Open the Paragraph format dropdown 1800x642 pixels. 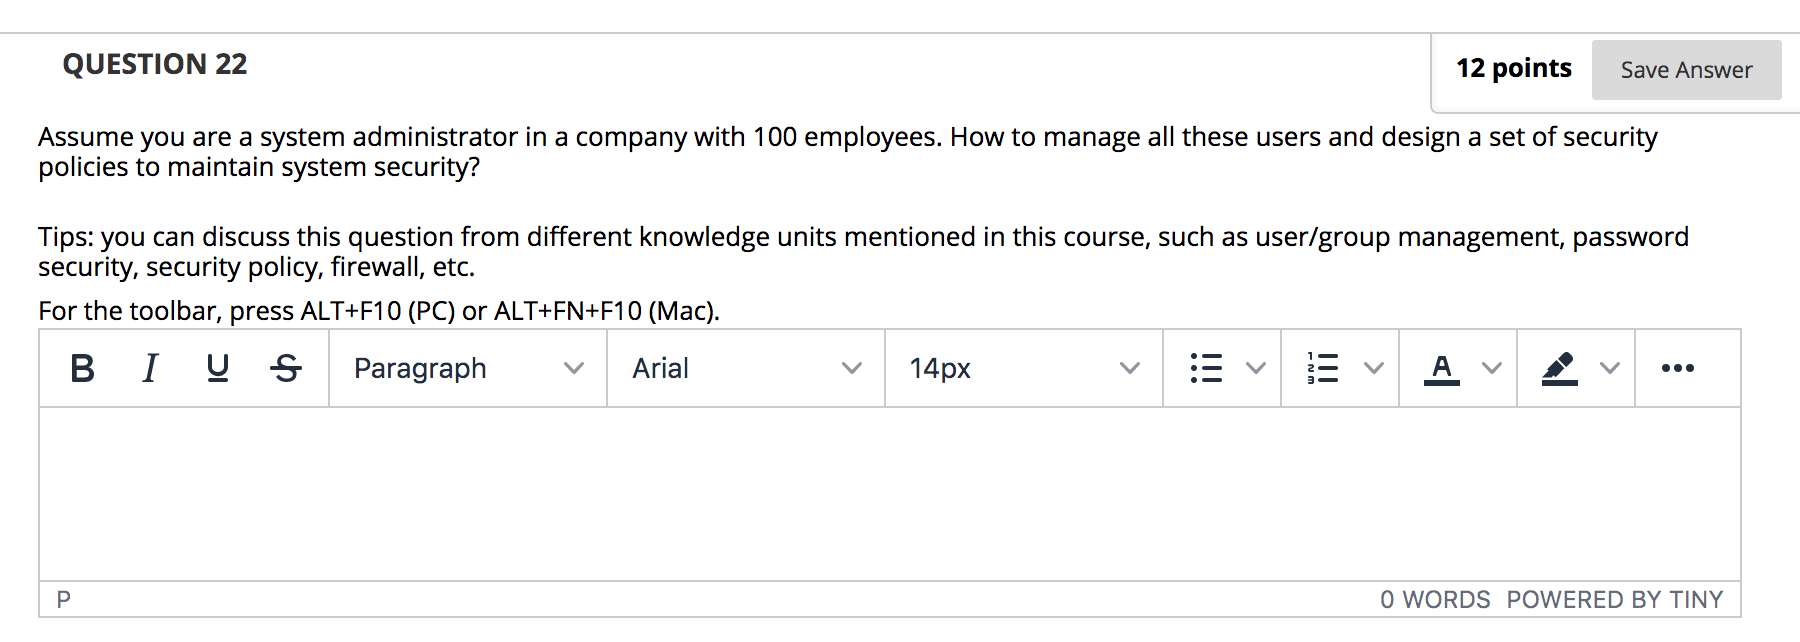pyautogui.click(x=468, y=369)
